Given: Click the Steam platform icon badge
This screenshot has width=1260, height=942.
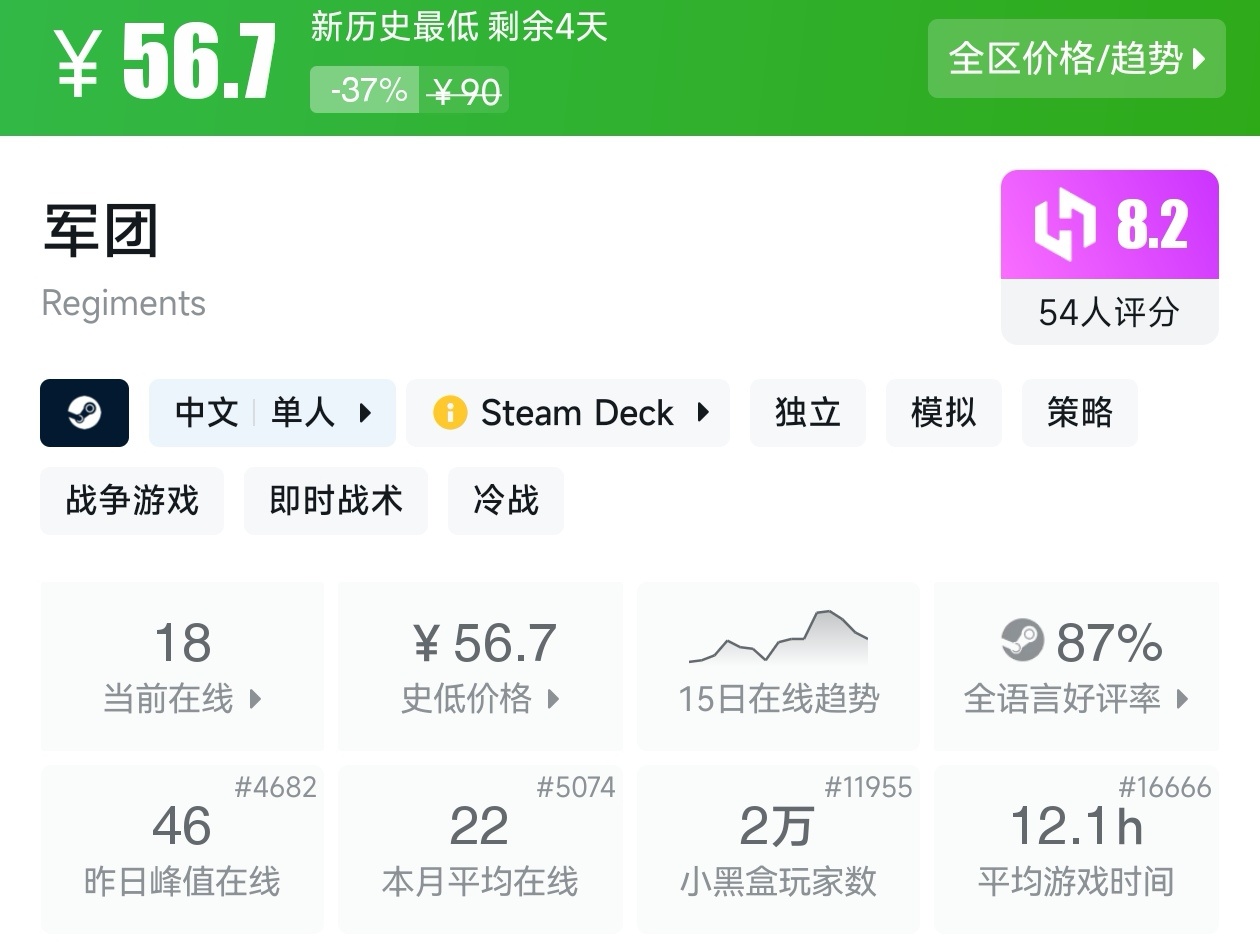Looking at the screenshot, I should pos(84,413).
